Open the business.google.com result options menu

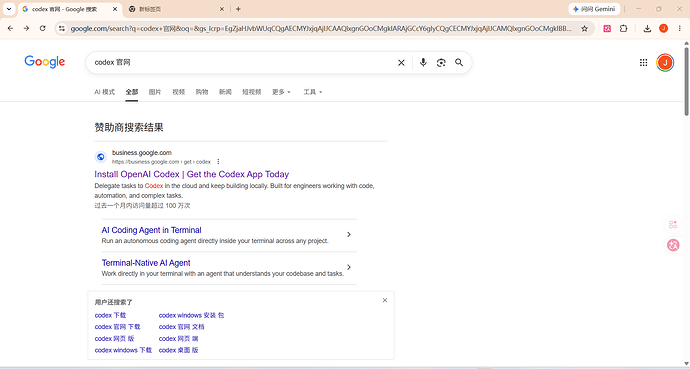click(x=218, y=162)
